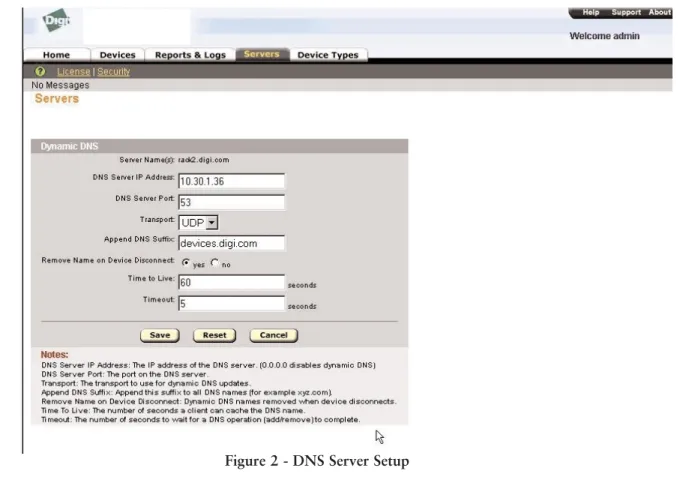The image size is (683, 477).
Task: Open the Device Types tab
Action: pos(328,55)
